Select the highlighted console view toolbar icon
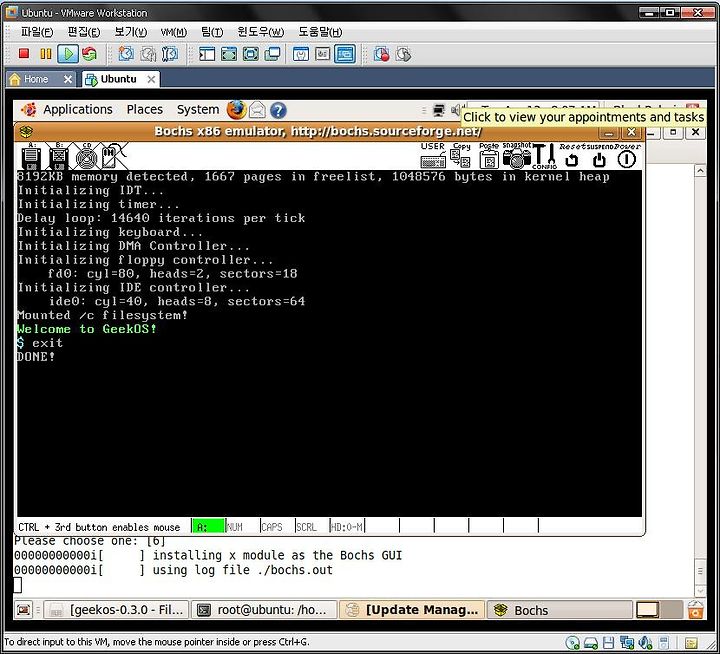 (x=345, y=54)
